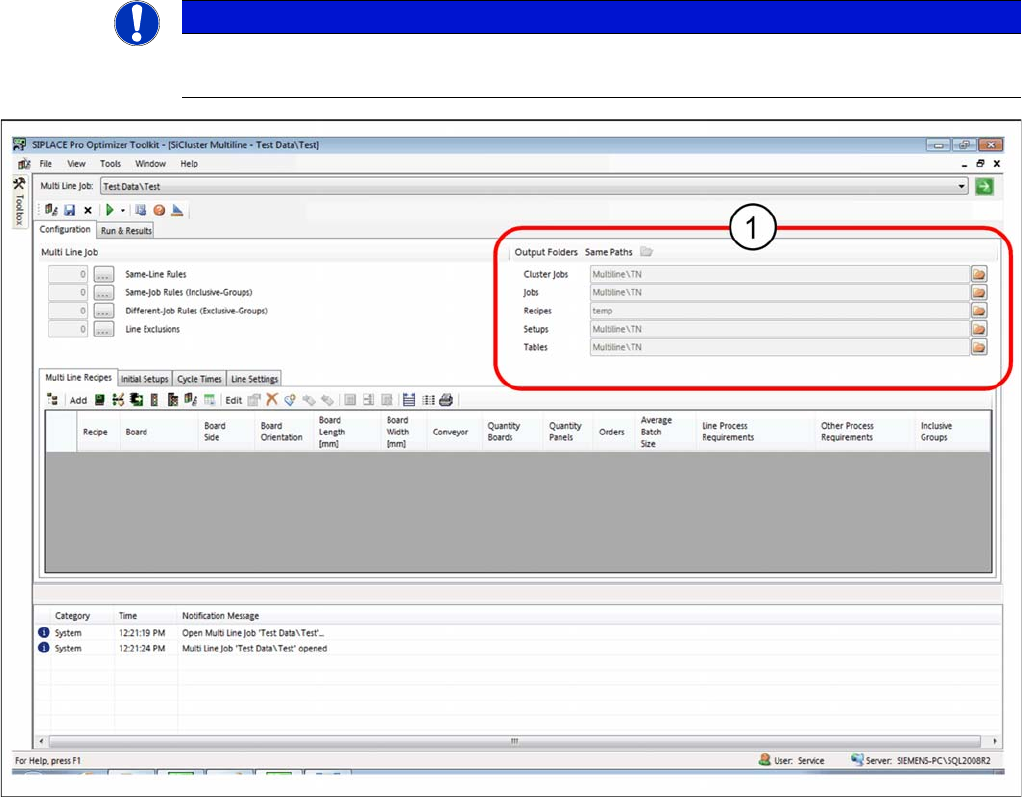This screenshot has width=1022, height=797.
Task: Click the Save icon in the toolbar
Action: pos(69,210)
